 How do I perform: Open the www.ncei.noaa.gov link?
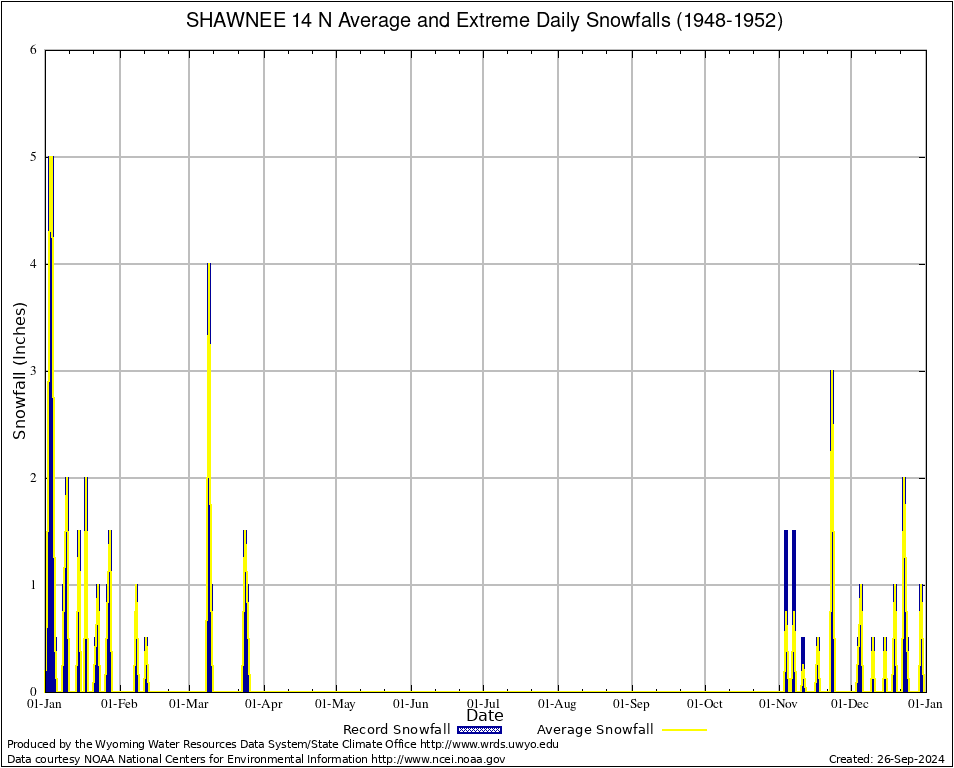tap(438, 759)
